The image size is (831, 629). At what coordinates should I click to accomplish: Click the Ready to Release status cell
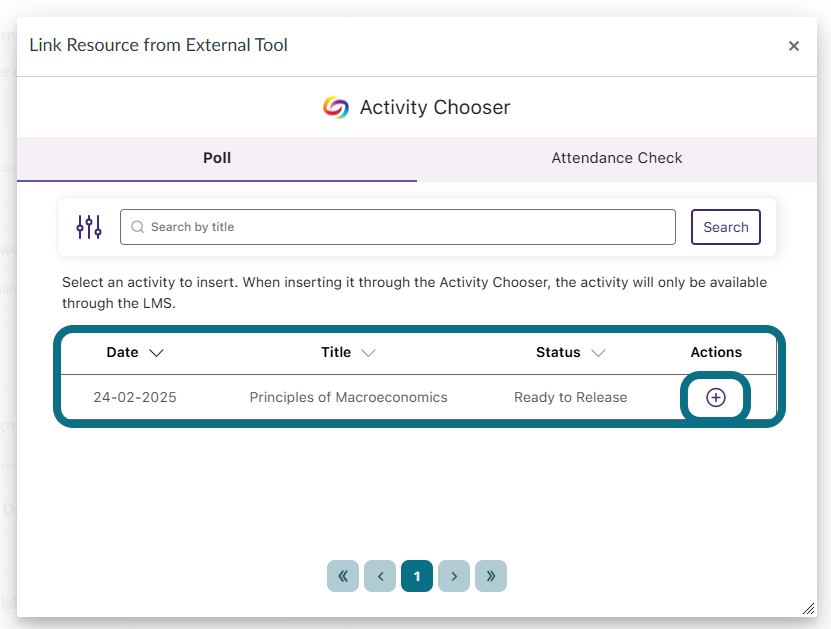tap(570, 397)
